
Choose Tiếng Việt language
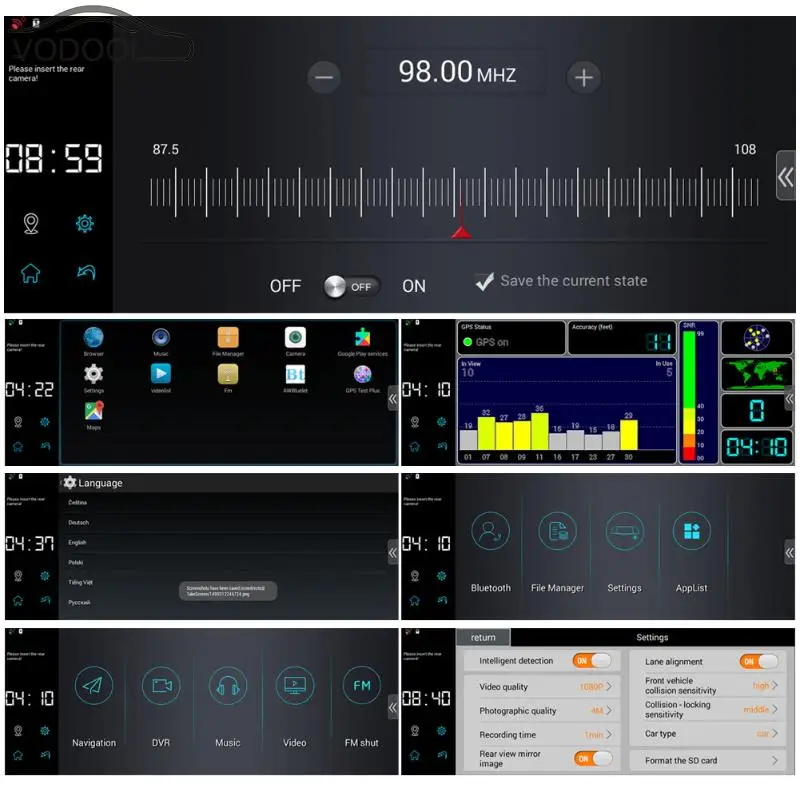(228, 582)
